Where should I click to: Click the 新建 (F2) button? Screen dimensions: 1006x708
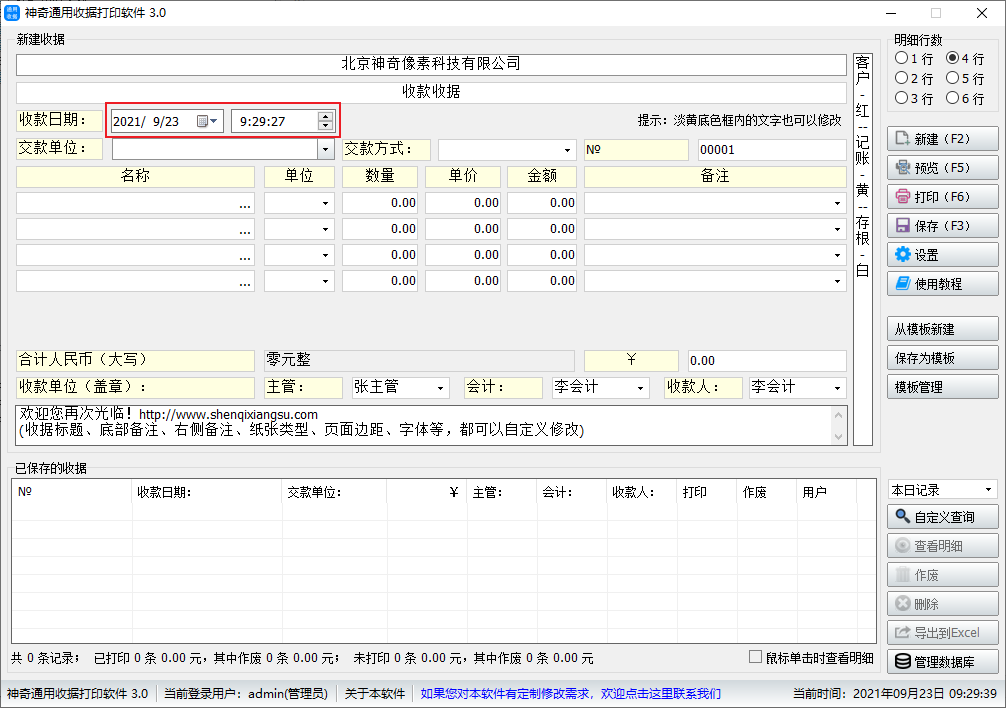942,139
